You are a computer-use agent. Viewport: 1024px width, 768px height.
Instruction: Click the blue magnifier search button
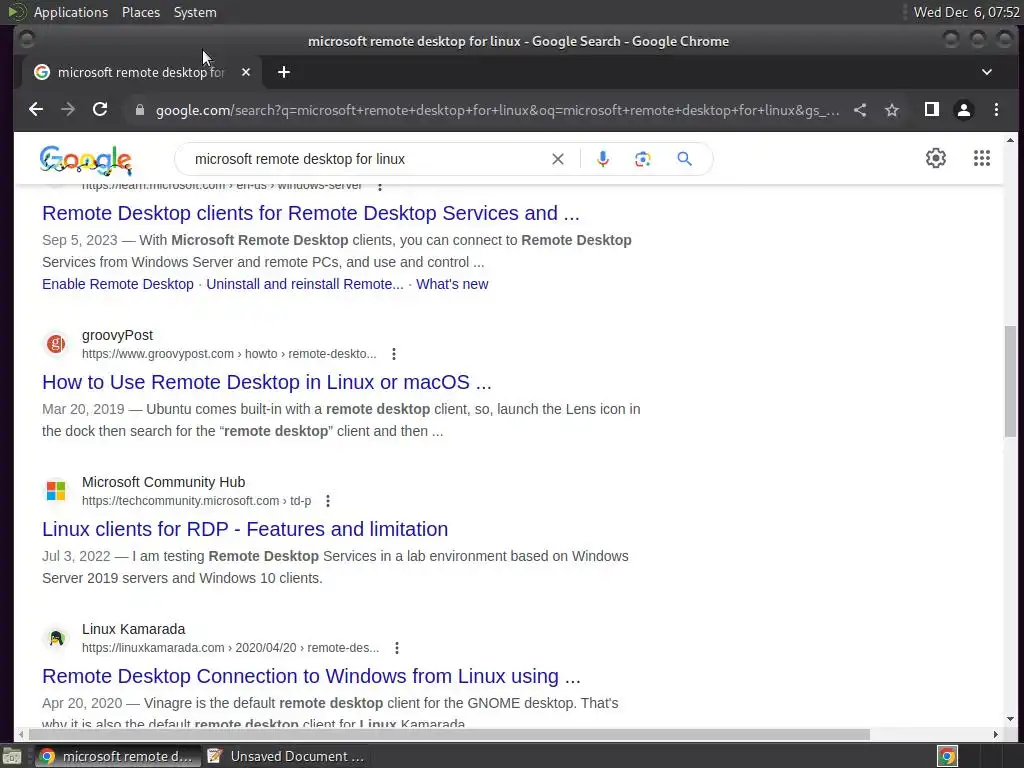(x=684, y=159)
